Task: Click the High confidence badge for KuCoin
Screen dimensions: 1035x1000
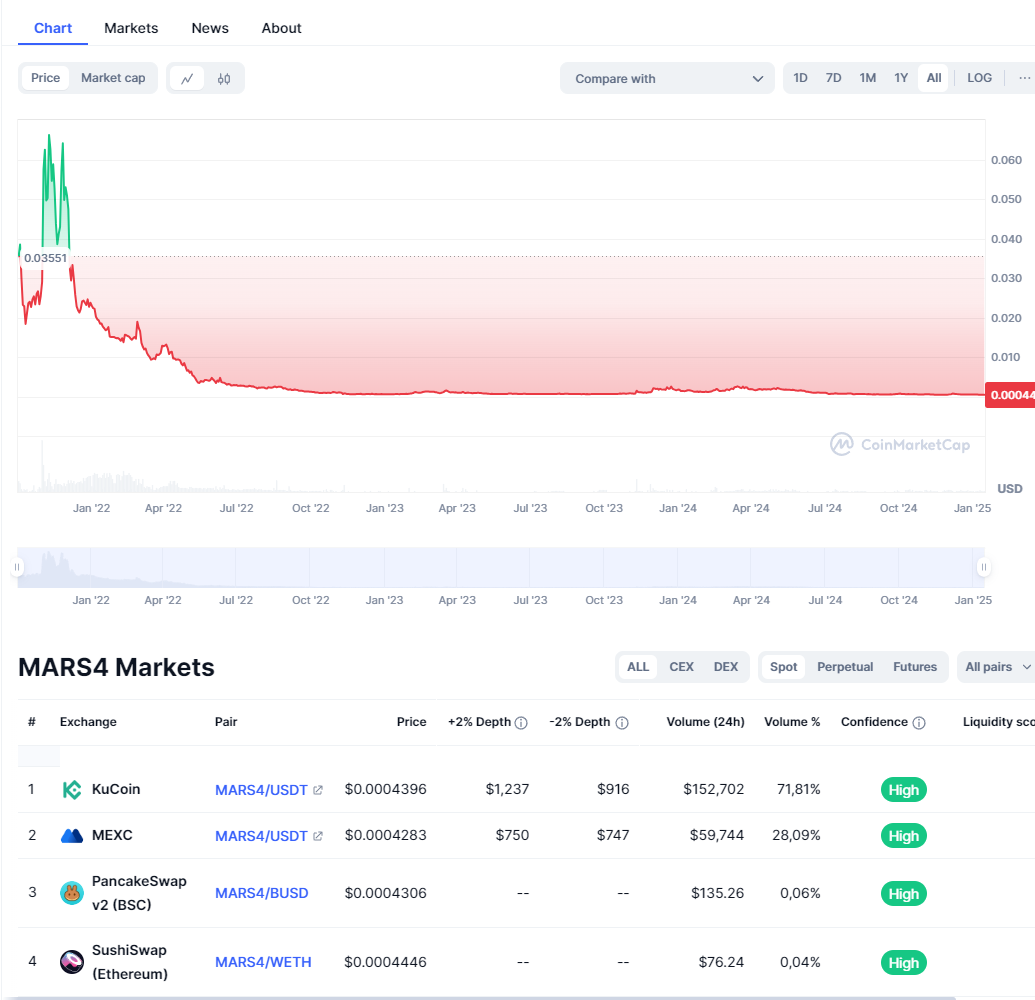Action: point(904,790)
